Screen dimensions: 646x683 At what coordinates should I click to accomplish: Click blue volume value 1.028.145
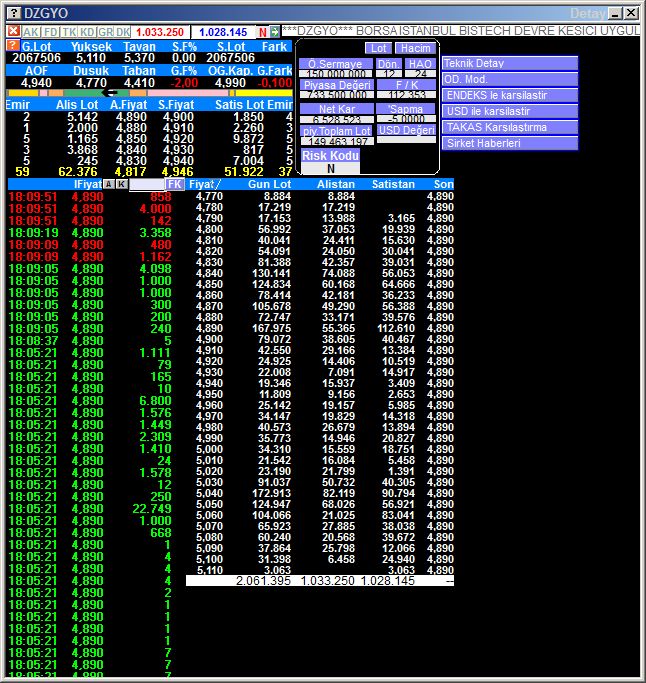pos(223,32)
